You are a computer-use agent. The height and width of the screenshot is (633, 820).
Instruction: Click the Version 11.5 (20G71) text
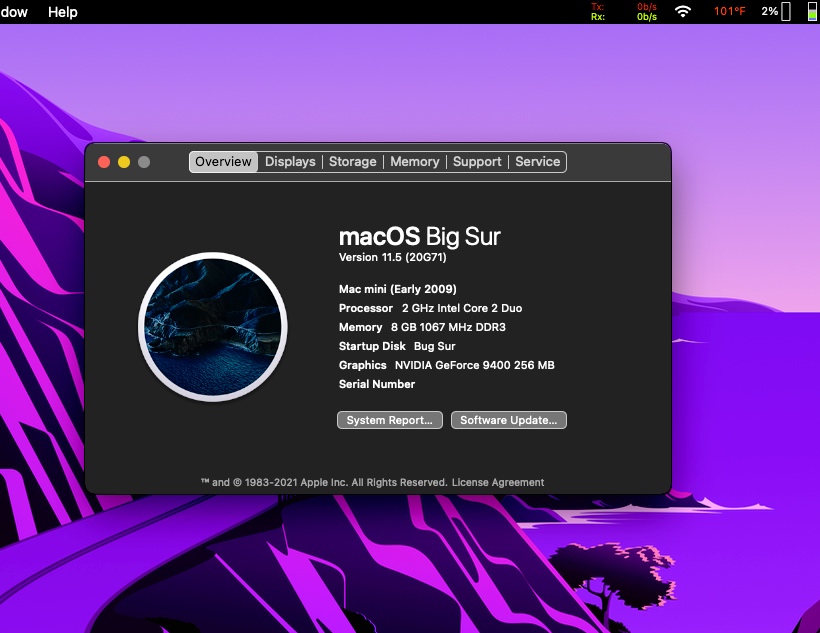point(393,257)
